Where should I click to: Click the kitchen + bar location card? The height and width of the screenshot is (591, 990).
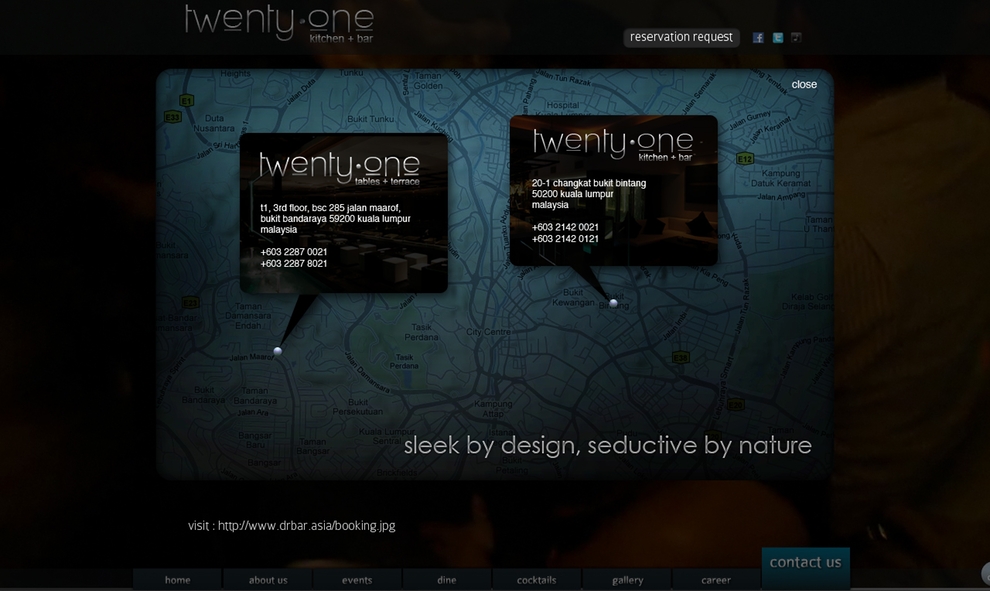tap(613, 190)
